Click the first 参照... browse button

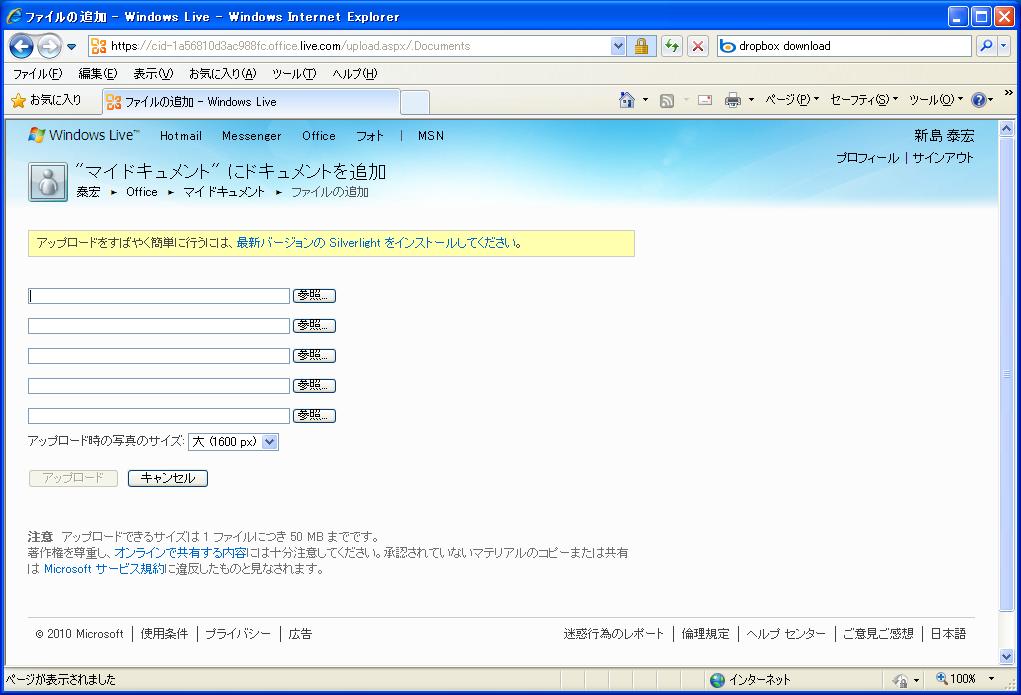(315, 296)
